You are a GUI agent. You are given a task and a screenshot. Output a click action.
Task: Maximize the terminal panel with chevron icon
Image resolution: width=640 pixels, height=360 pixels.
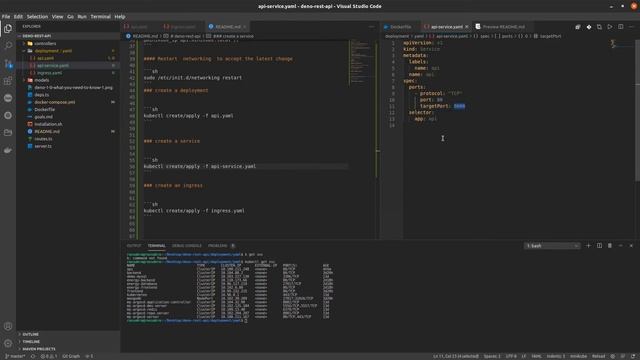click(620, 246)
